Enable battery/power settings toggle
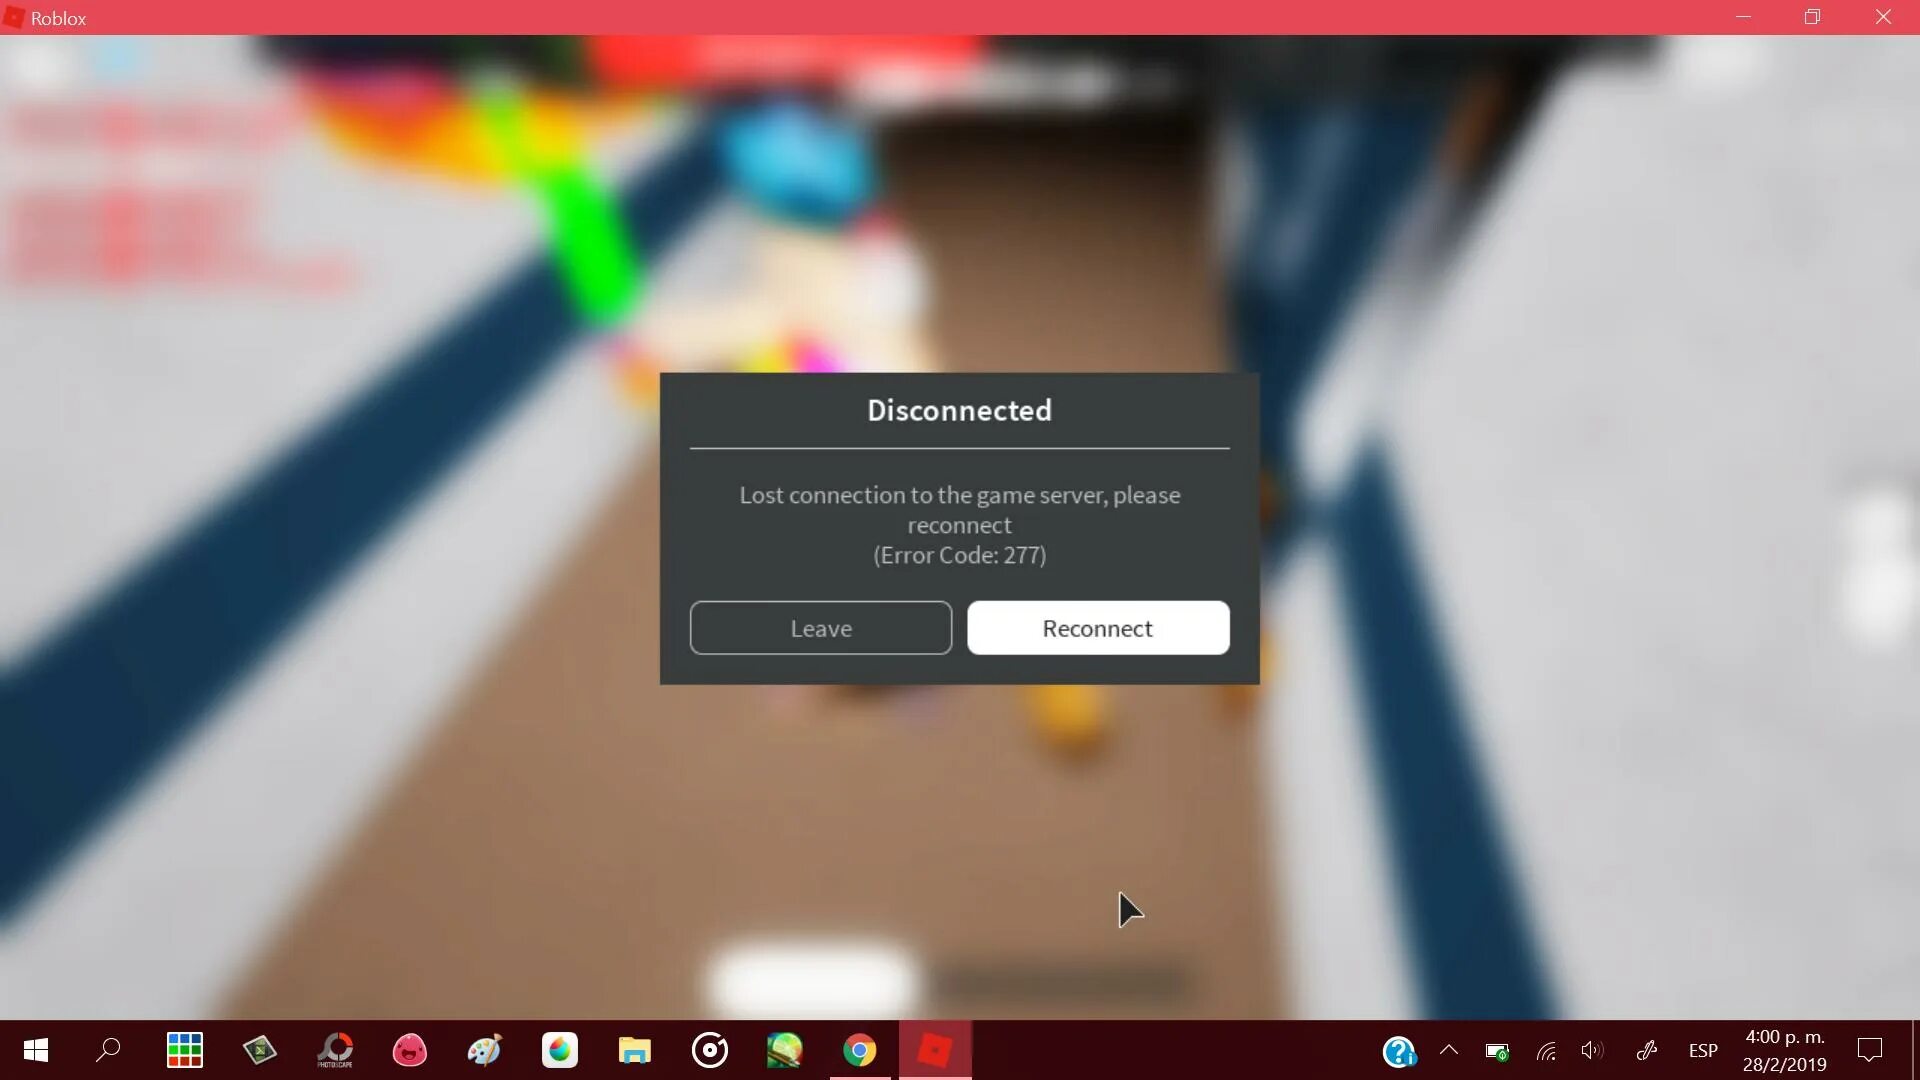Viewport: 1920px width, 1080px height. click(x=1497, y=1050)
